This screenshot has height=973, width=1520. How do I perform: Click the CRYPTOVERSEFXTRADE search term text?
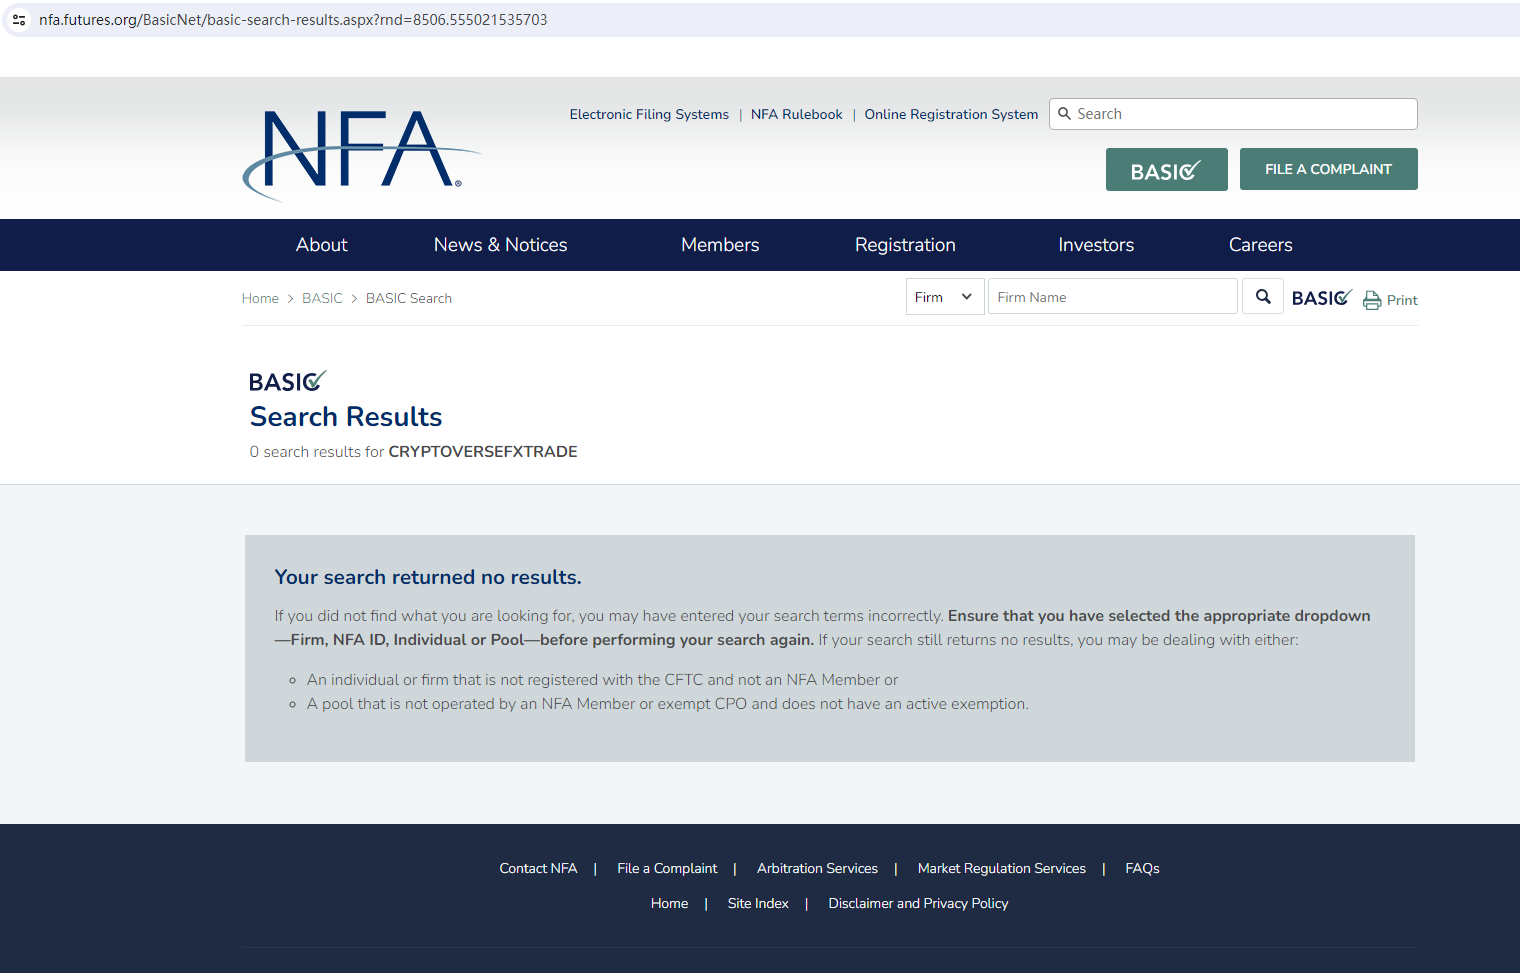pos(483,451)
